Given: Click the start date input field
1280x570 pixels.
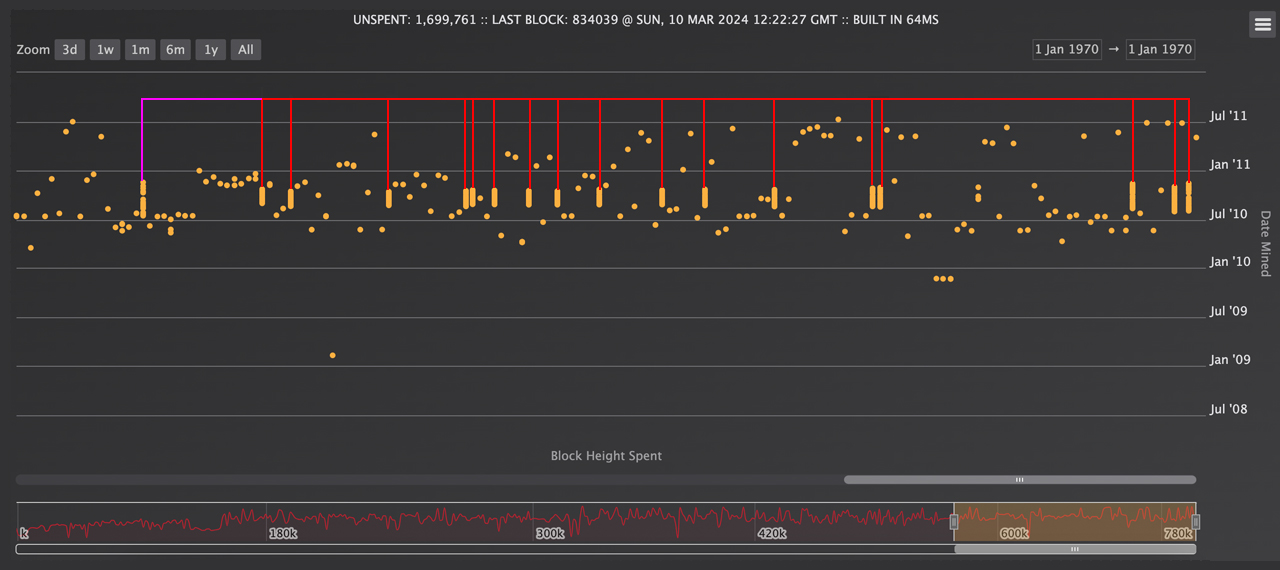Looking at the screenshot, I should [1067, 49].
